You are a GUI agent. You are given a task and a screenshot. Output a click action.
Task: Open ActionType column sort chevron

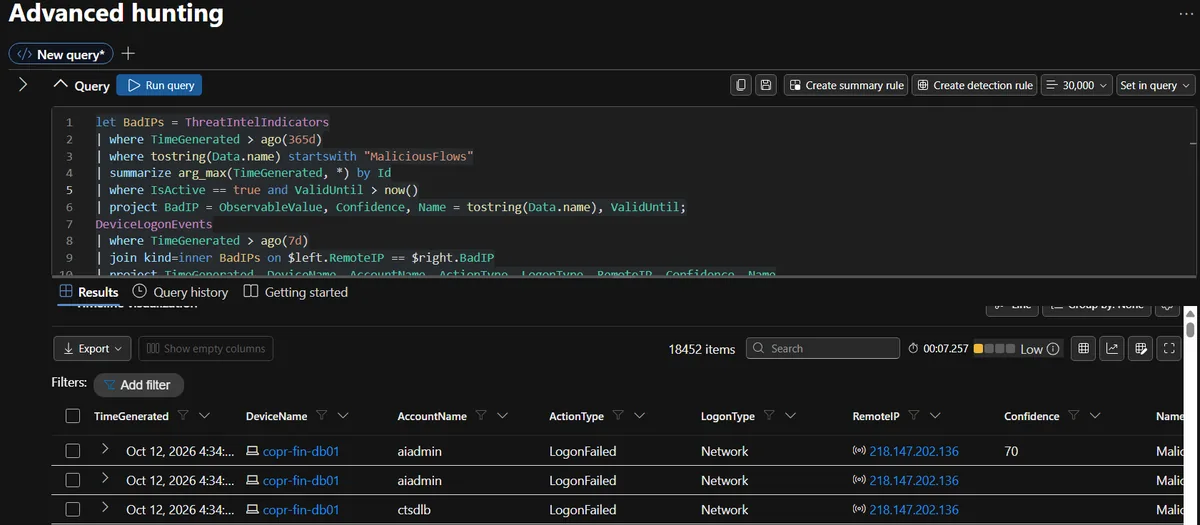click(x=639, y=416)
